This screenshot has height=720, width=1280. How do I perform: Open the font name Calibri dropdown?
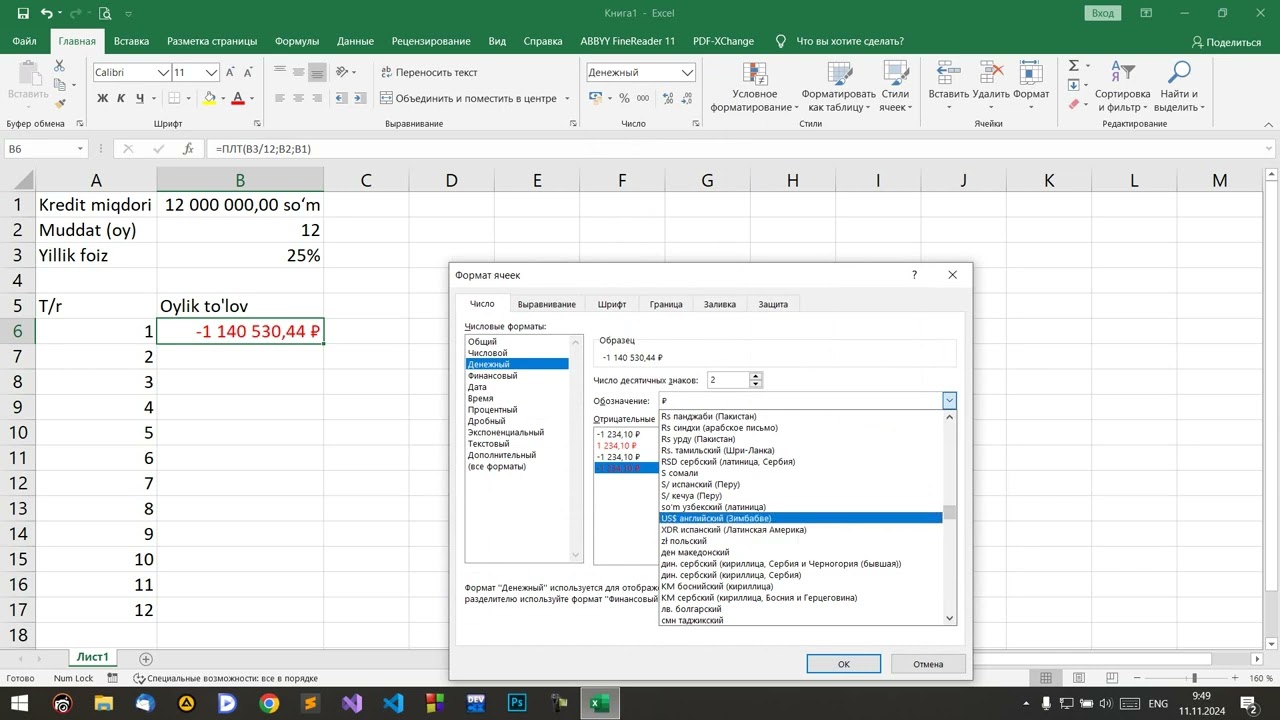click(163, 72)
